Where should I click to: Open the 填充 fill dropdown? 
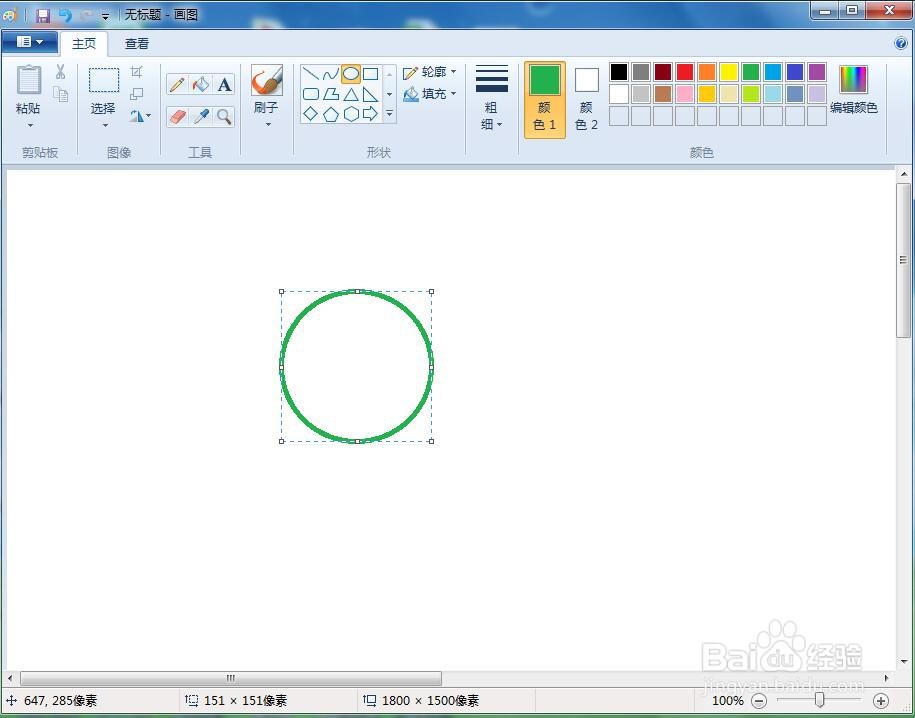429,93
